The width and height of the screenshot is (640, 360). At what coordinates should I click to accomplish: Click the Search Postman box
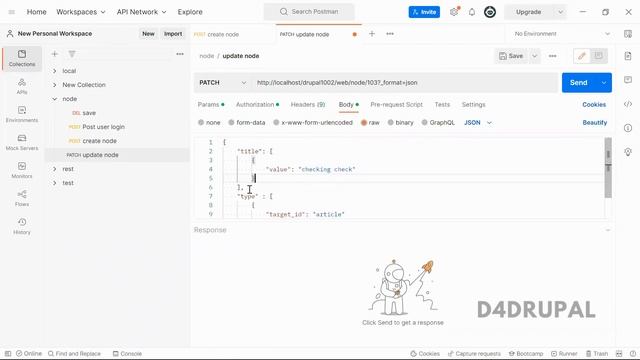(x=309, y=12)
